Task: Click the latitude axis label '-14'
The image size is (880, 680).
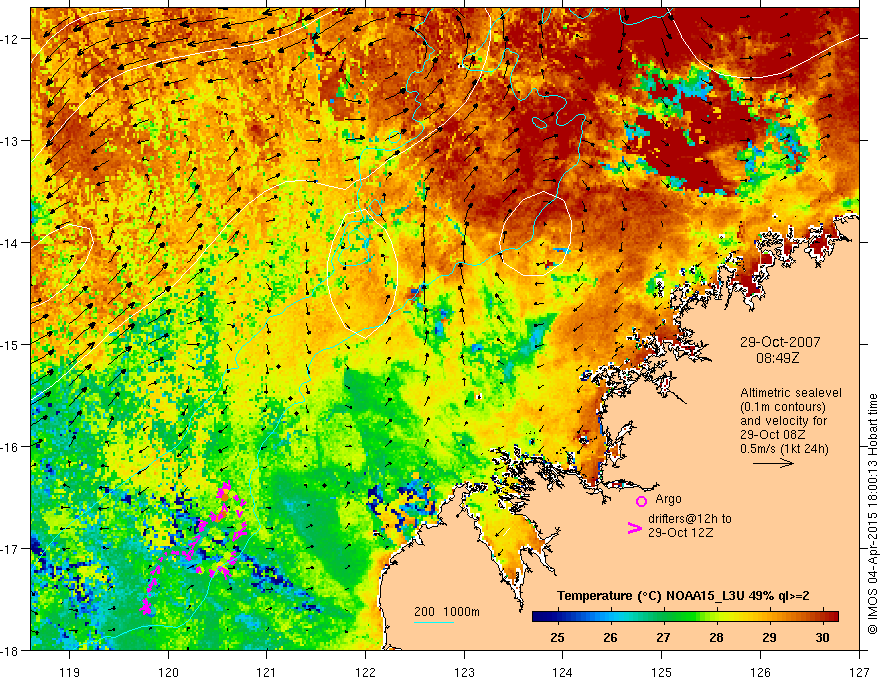Action: pos(10,243)
